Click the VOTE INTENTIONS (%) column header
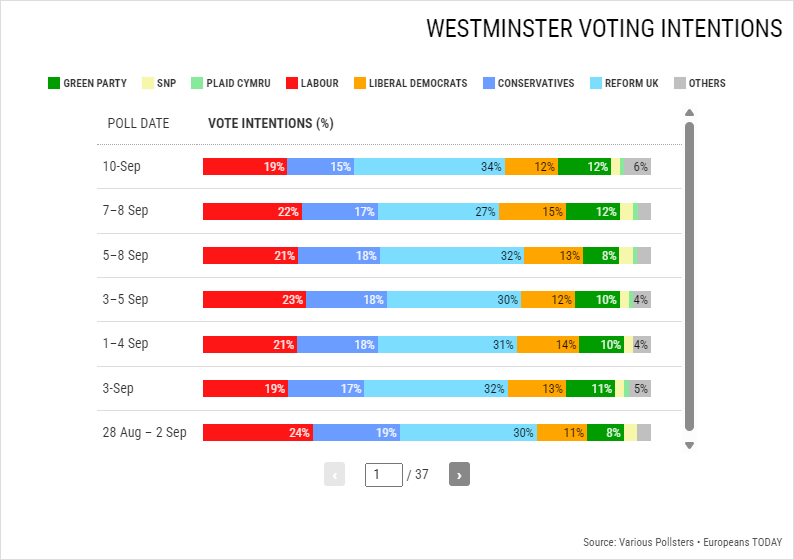Viewport: 794px width, 560px height. coord(270,124)
